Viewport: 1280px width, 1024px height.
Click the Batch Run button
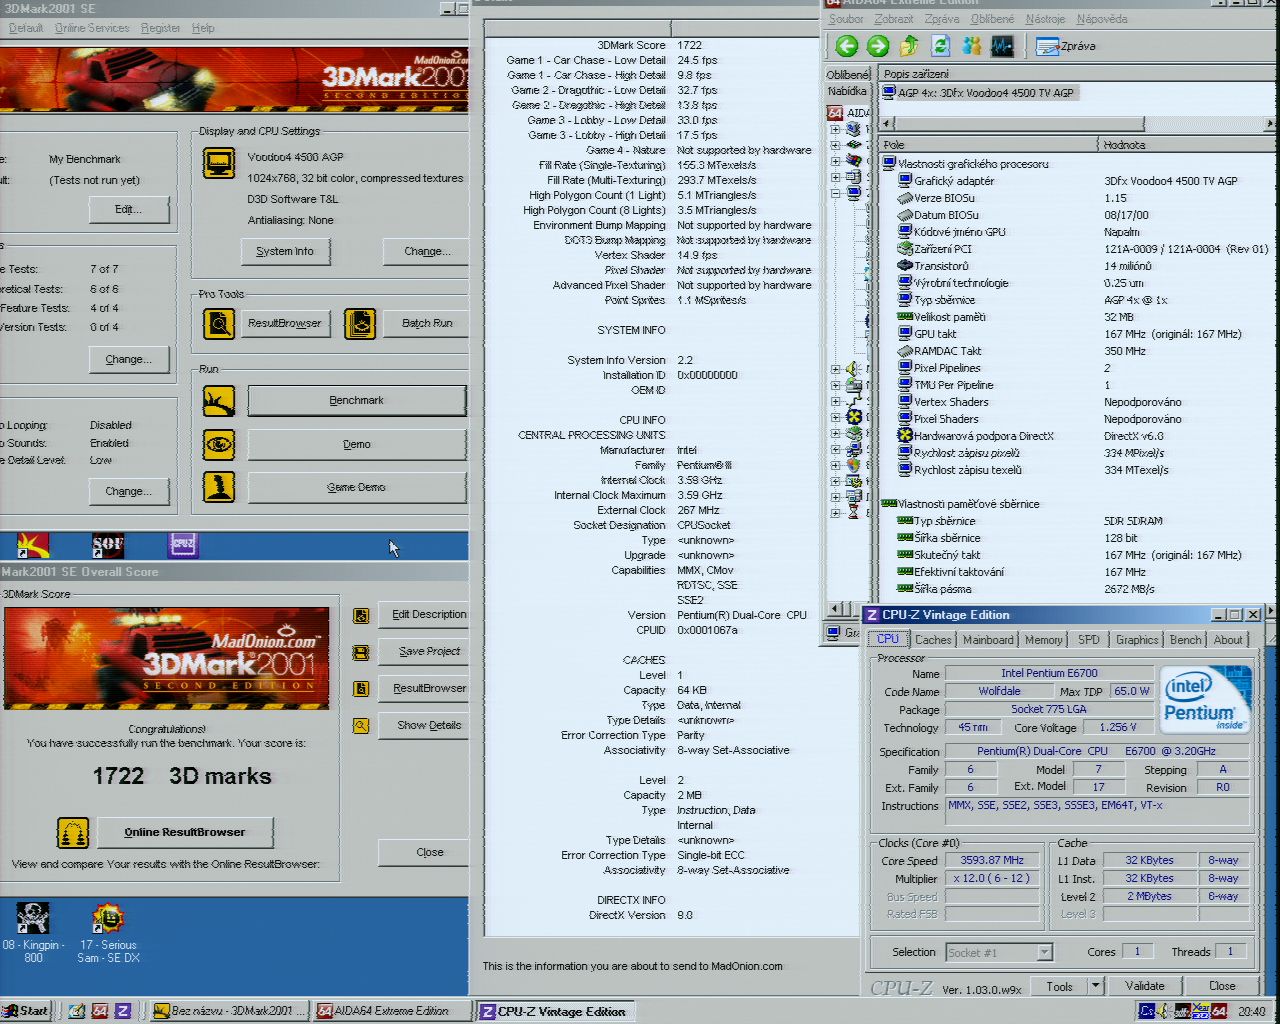click(427, 323)
